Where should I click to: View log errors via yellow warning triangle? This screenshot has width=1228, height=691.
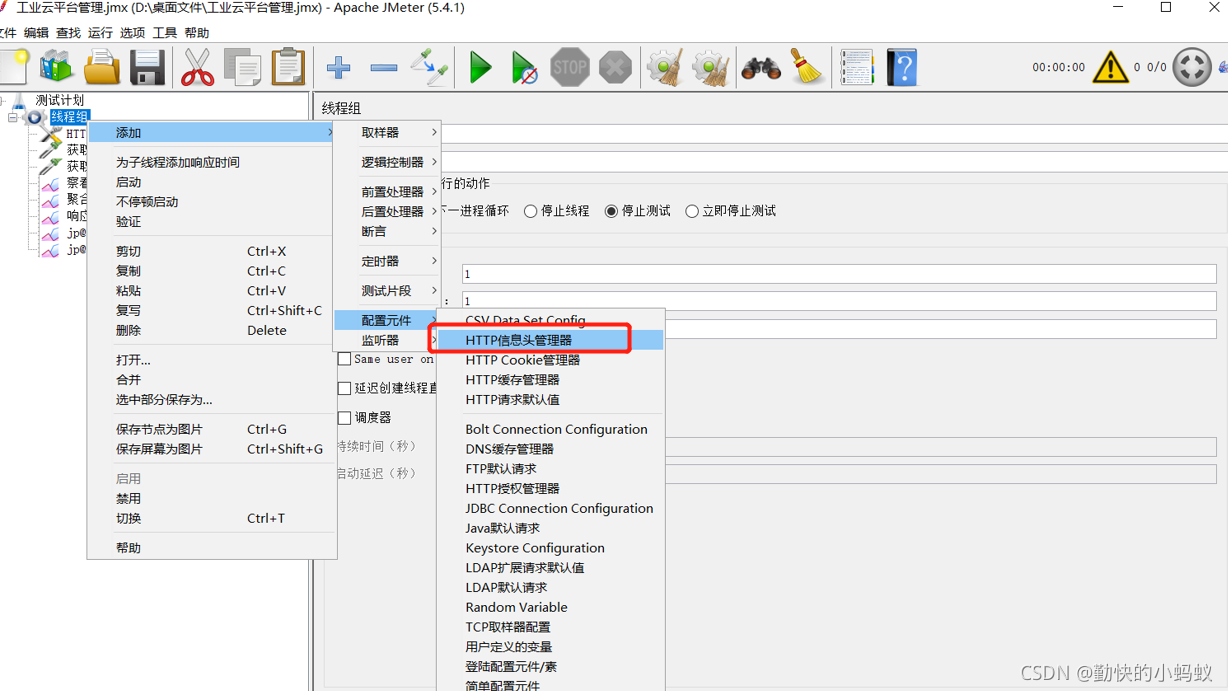pos(1110,67)
